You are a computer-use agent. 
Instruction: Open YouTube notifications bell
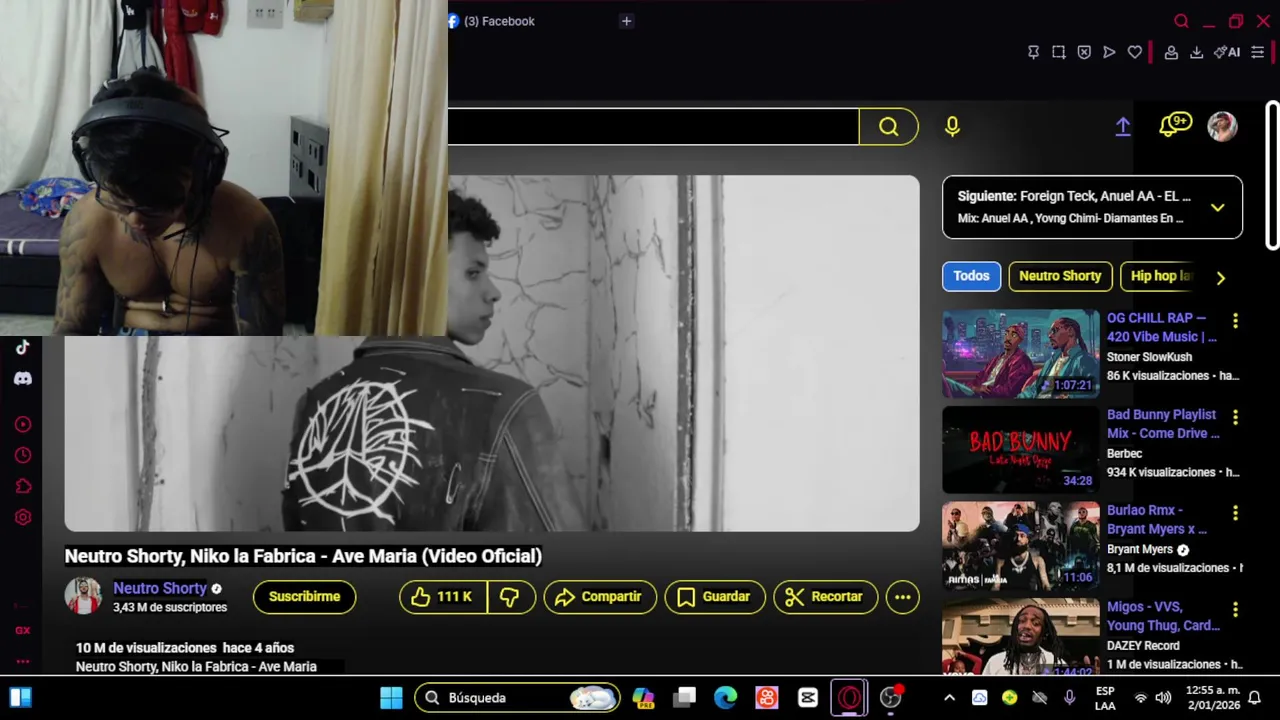tap(1174, 125)
